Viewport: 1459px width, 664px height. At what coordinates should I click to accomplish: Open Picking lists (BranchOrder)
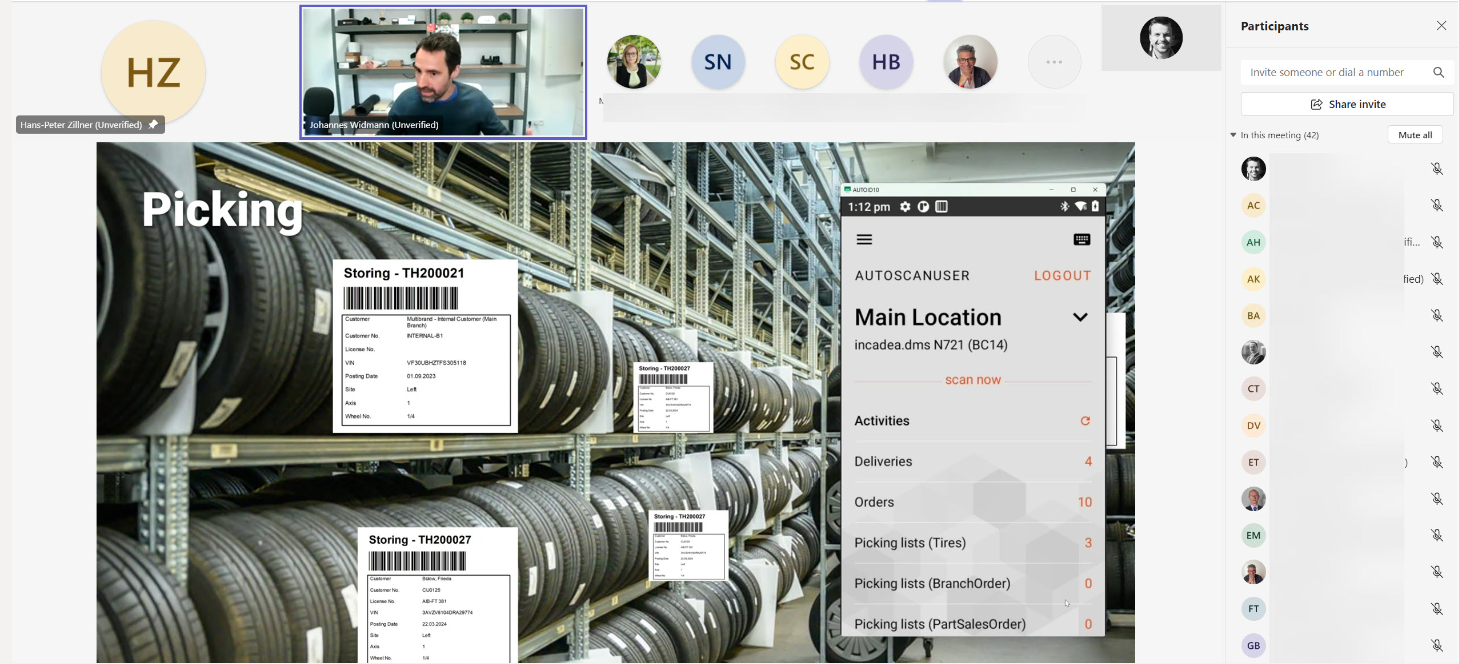973,584
